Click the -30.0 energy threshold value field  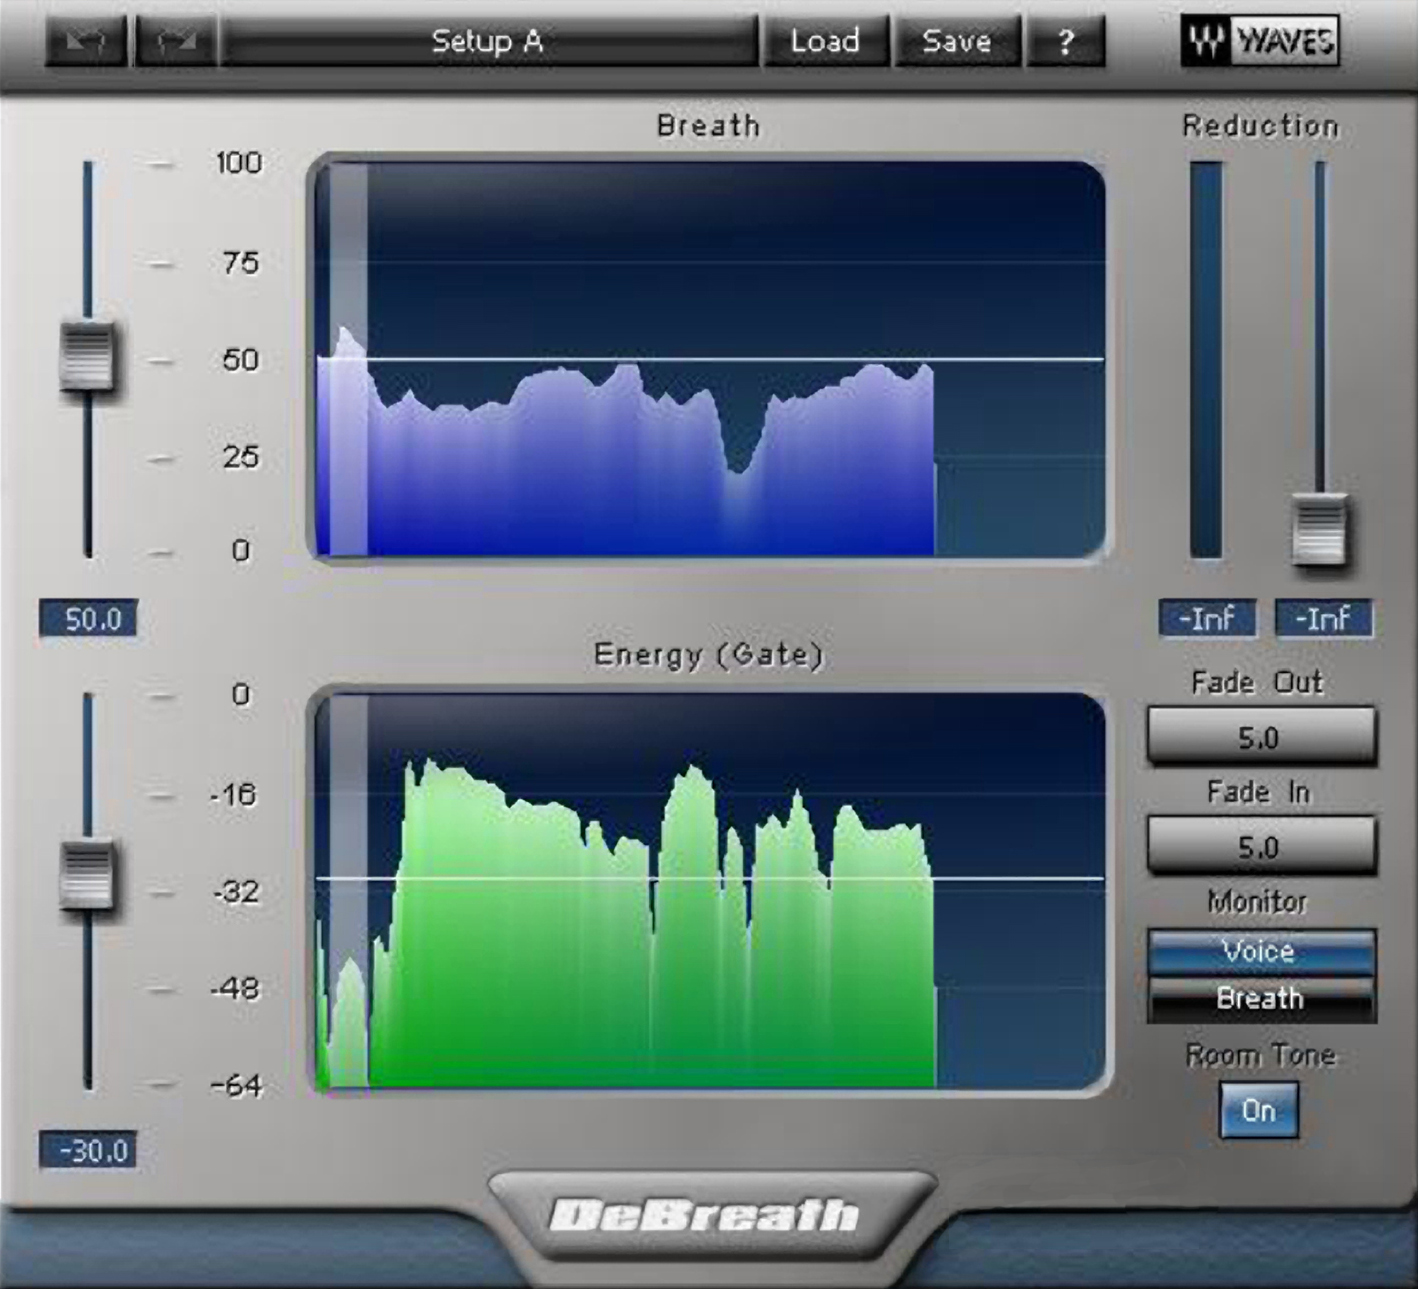click(x=88, y=1151)
